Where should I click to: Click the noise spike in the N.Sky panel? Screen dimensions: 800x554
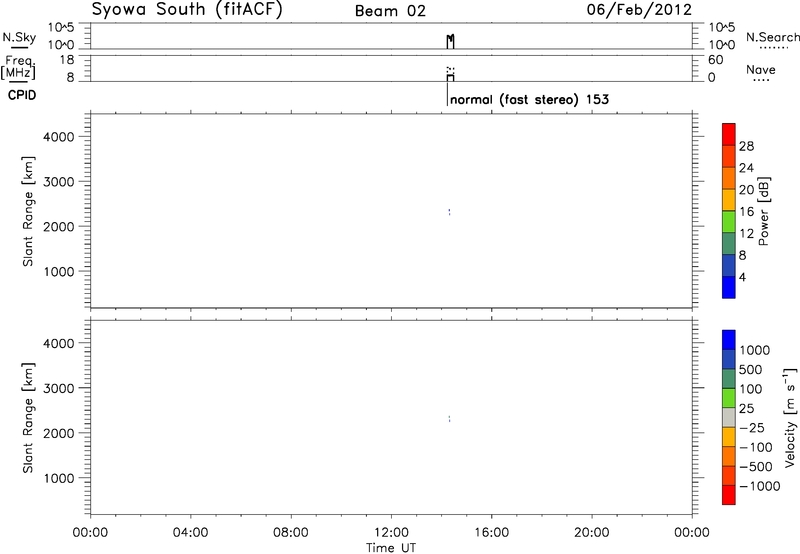pyautogui.click(x=450, y=41)
